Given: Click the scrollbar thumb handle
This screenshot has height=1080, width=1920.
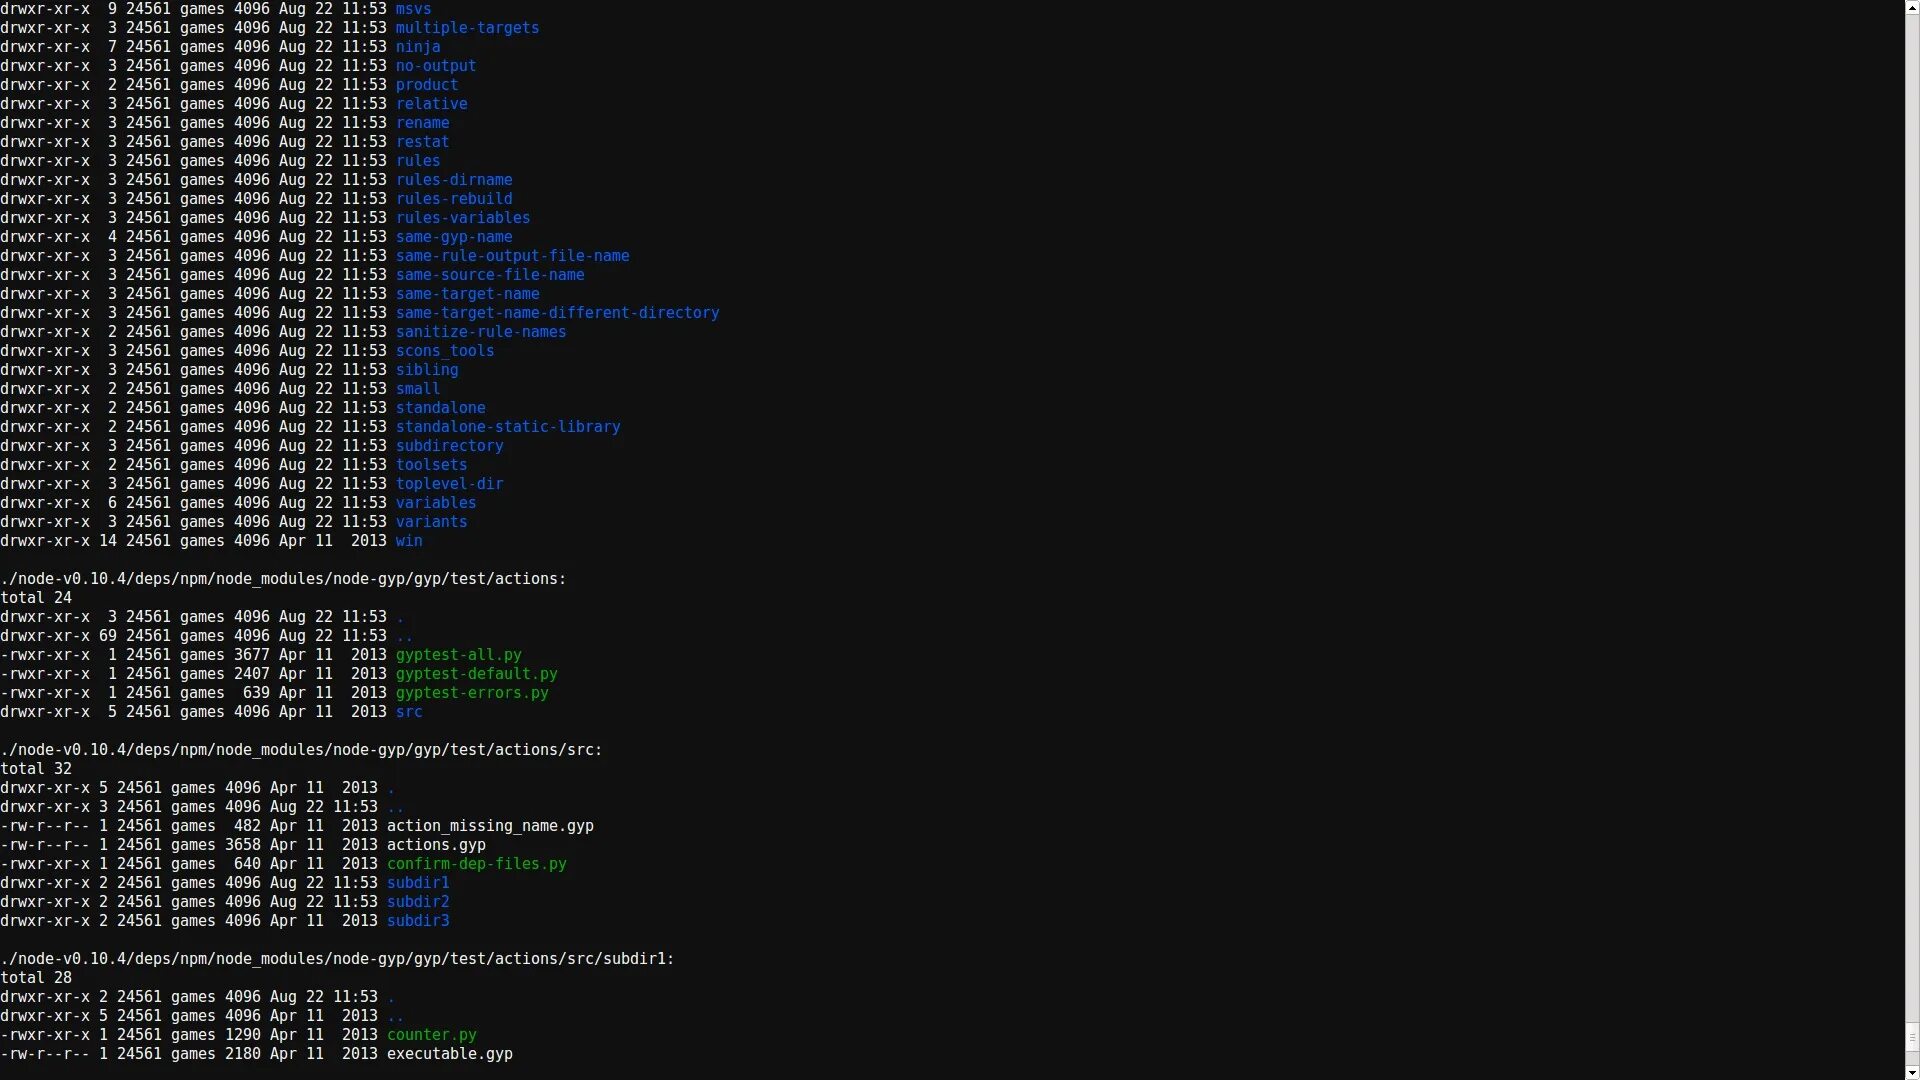Looking at the screenshot, I should click(1911, 1036).
